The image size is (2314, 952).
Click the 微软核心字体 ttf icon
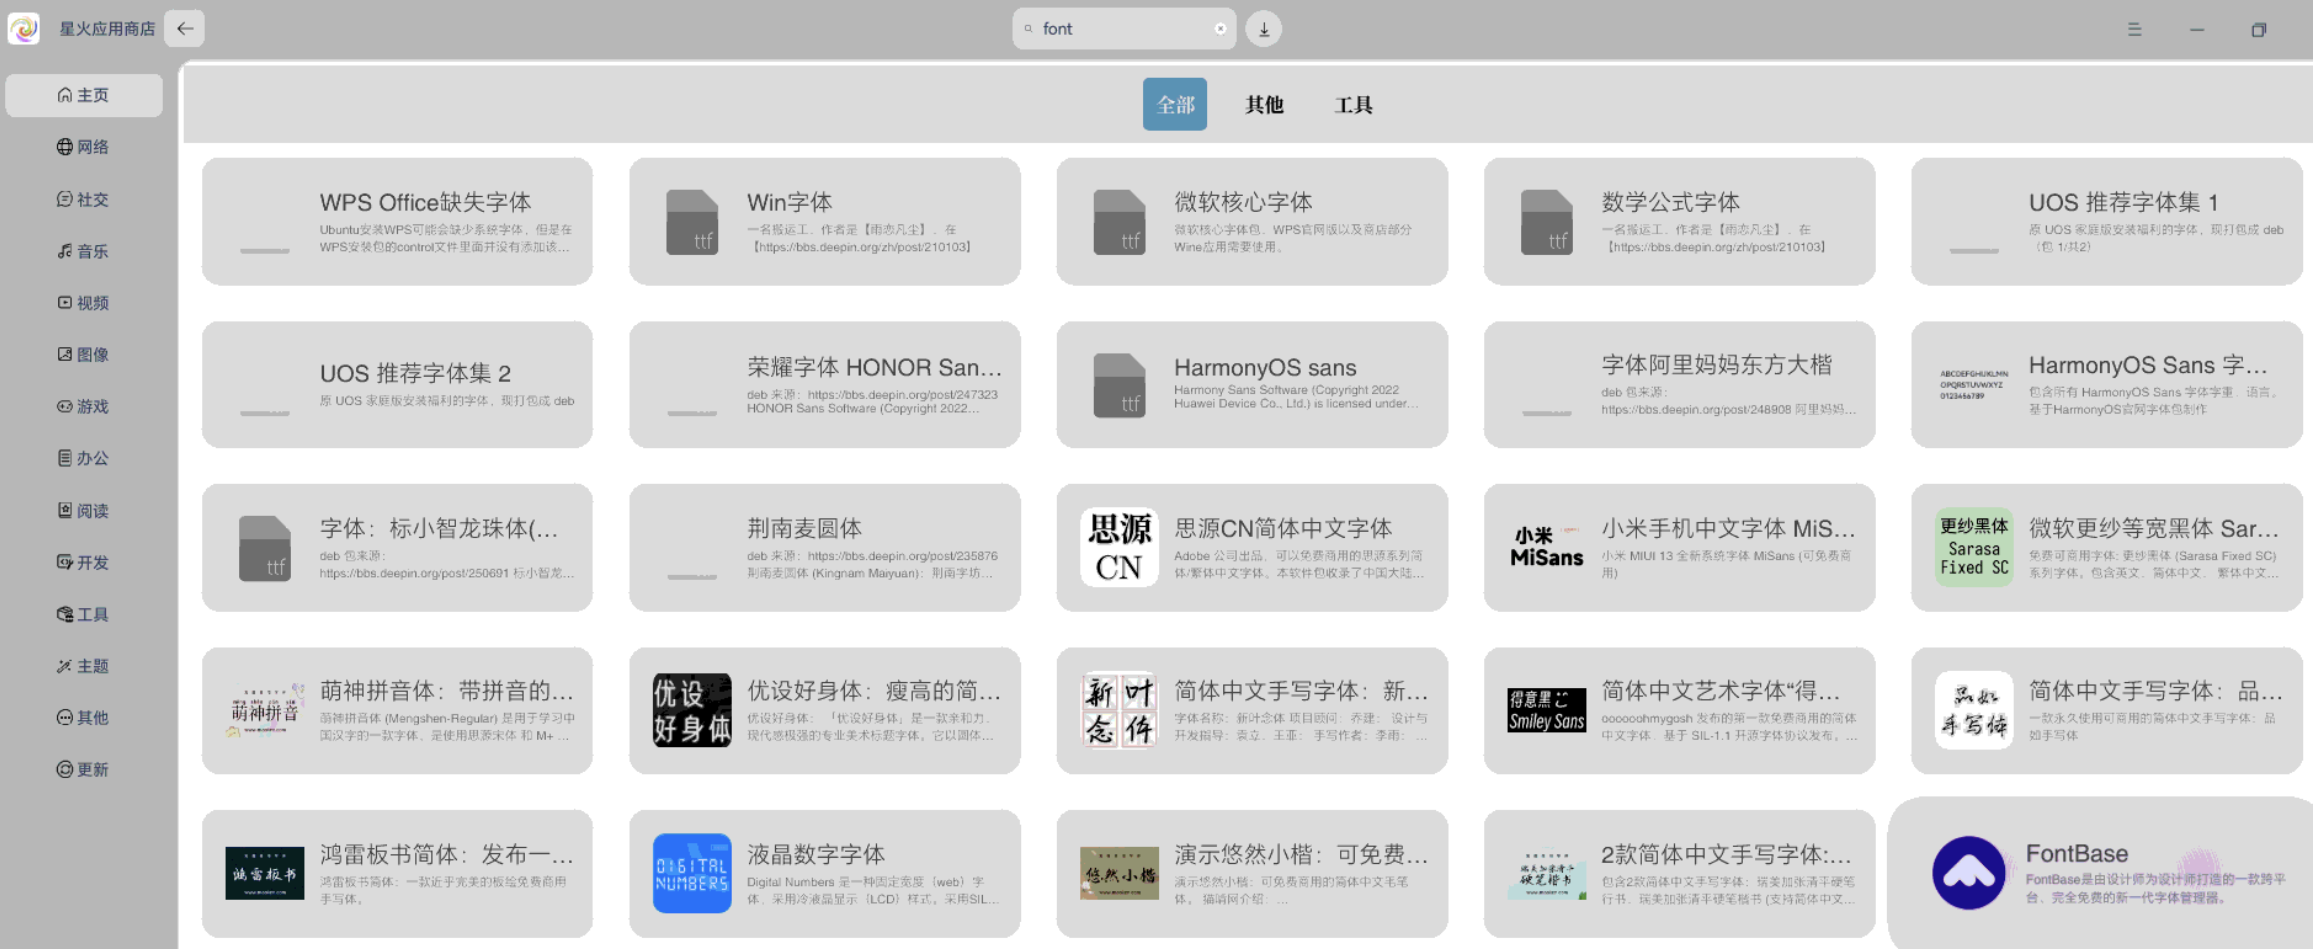[1119, 222]
